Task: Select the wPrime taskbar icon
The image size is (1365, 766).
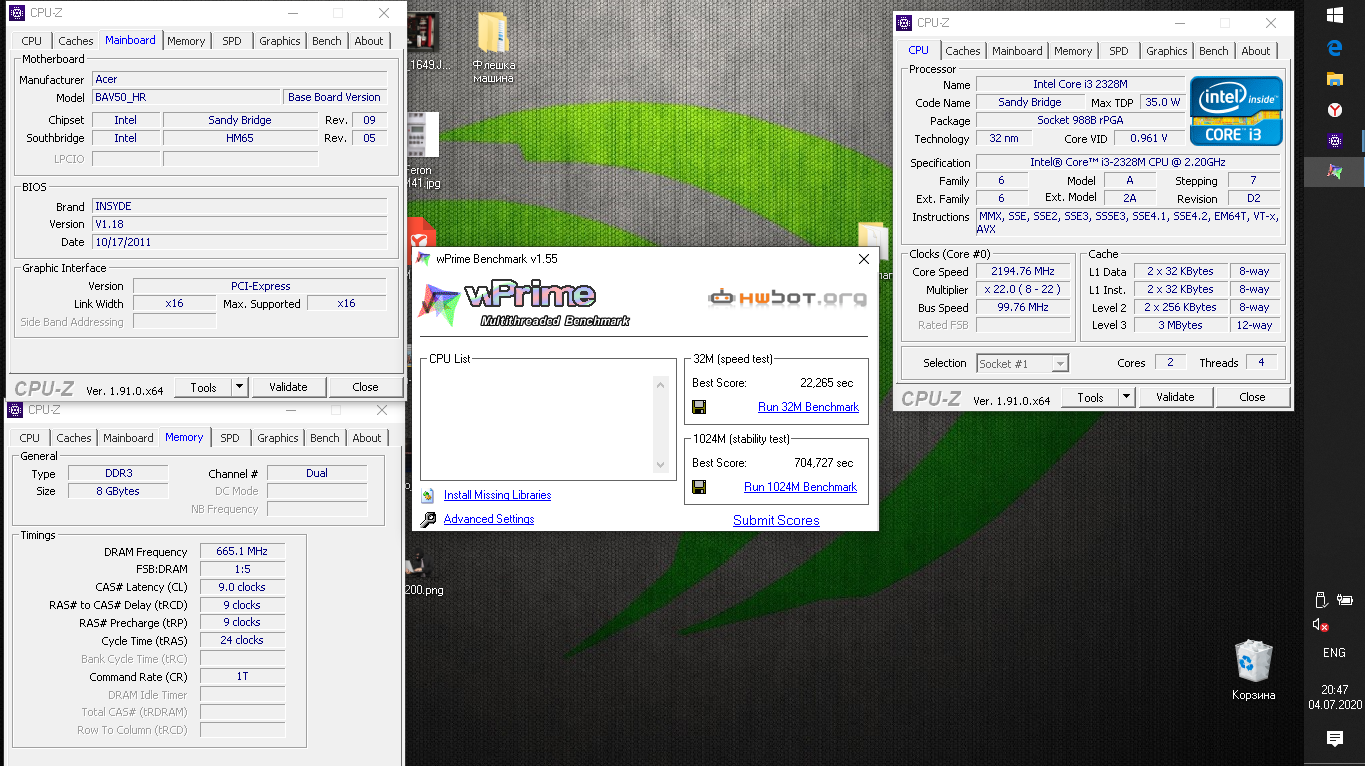Action: (x=1334, y=171)
